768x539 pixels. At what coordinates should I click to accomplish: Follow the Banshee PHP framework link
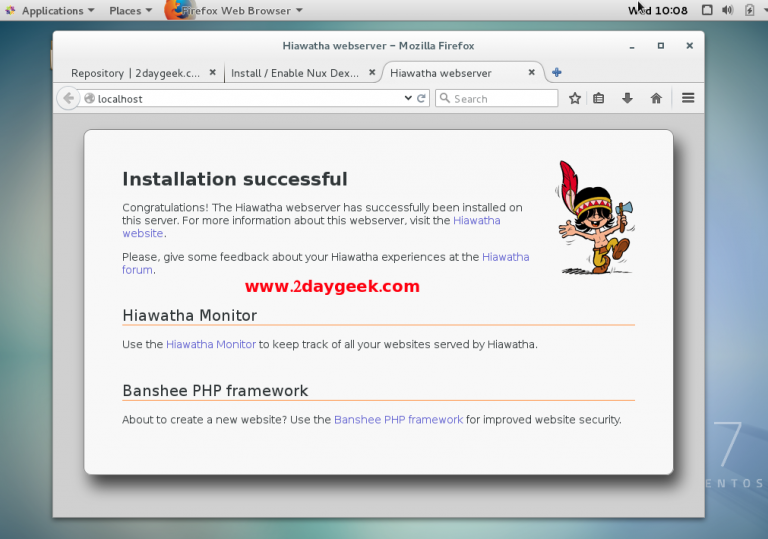(398, 420)
